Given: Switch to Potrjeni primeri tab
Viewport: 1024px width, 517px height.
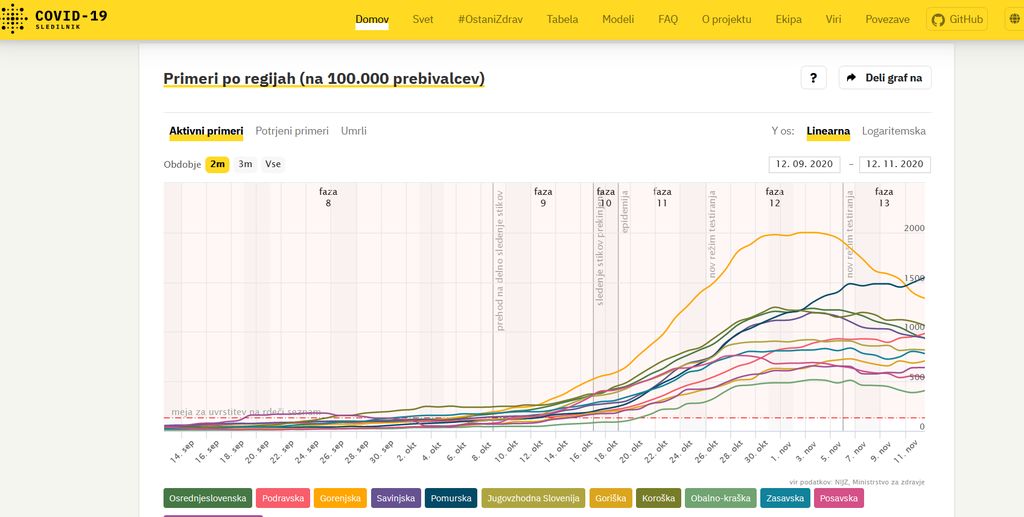Looking at the screenshot, I should coord(291,131).
